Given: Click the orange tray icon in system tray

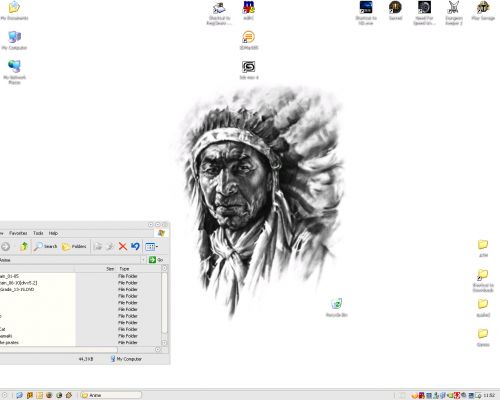Looking at the screenshot, I should (x=415, y=396).
